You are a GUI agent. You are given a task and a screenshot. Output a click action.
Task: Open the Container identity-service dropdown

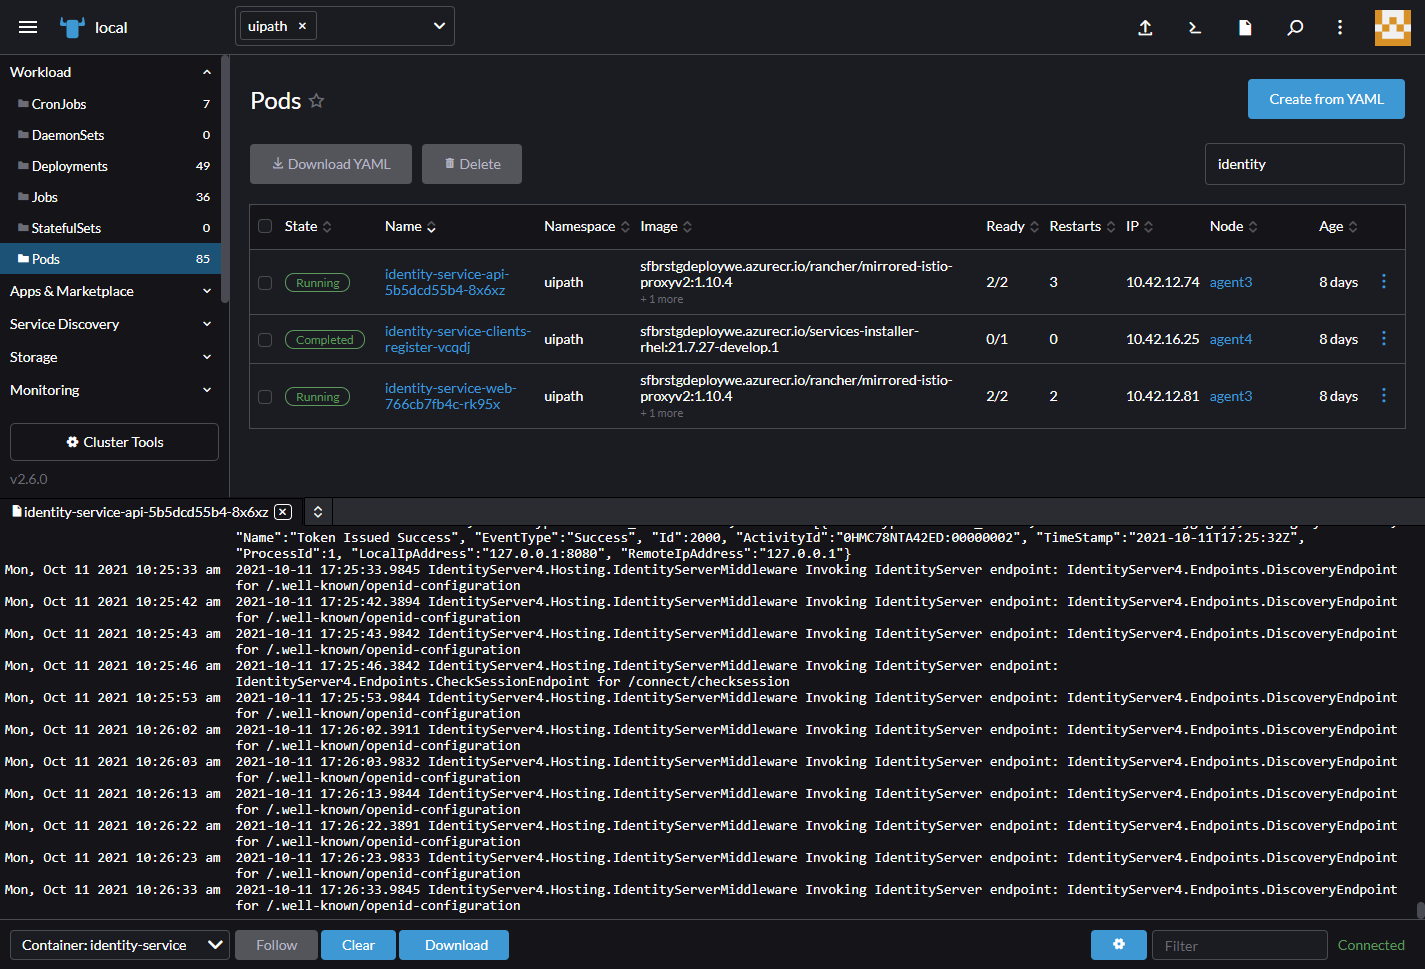point(120,945)
